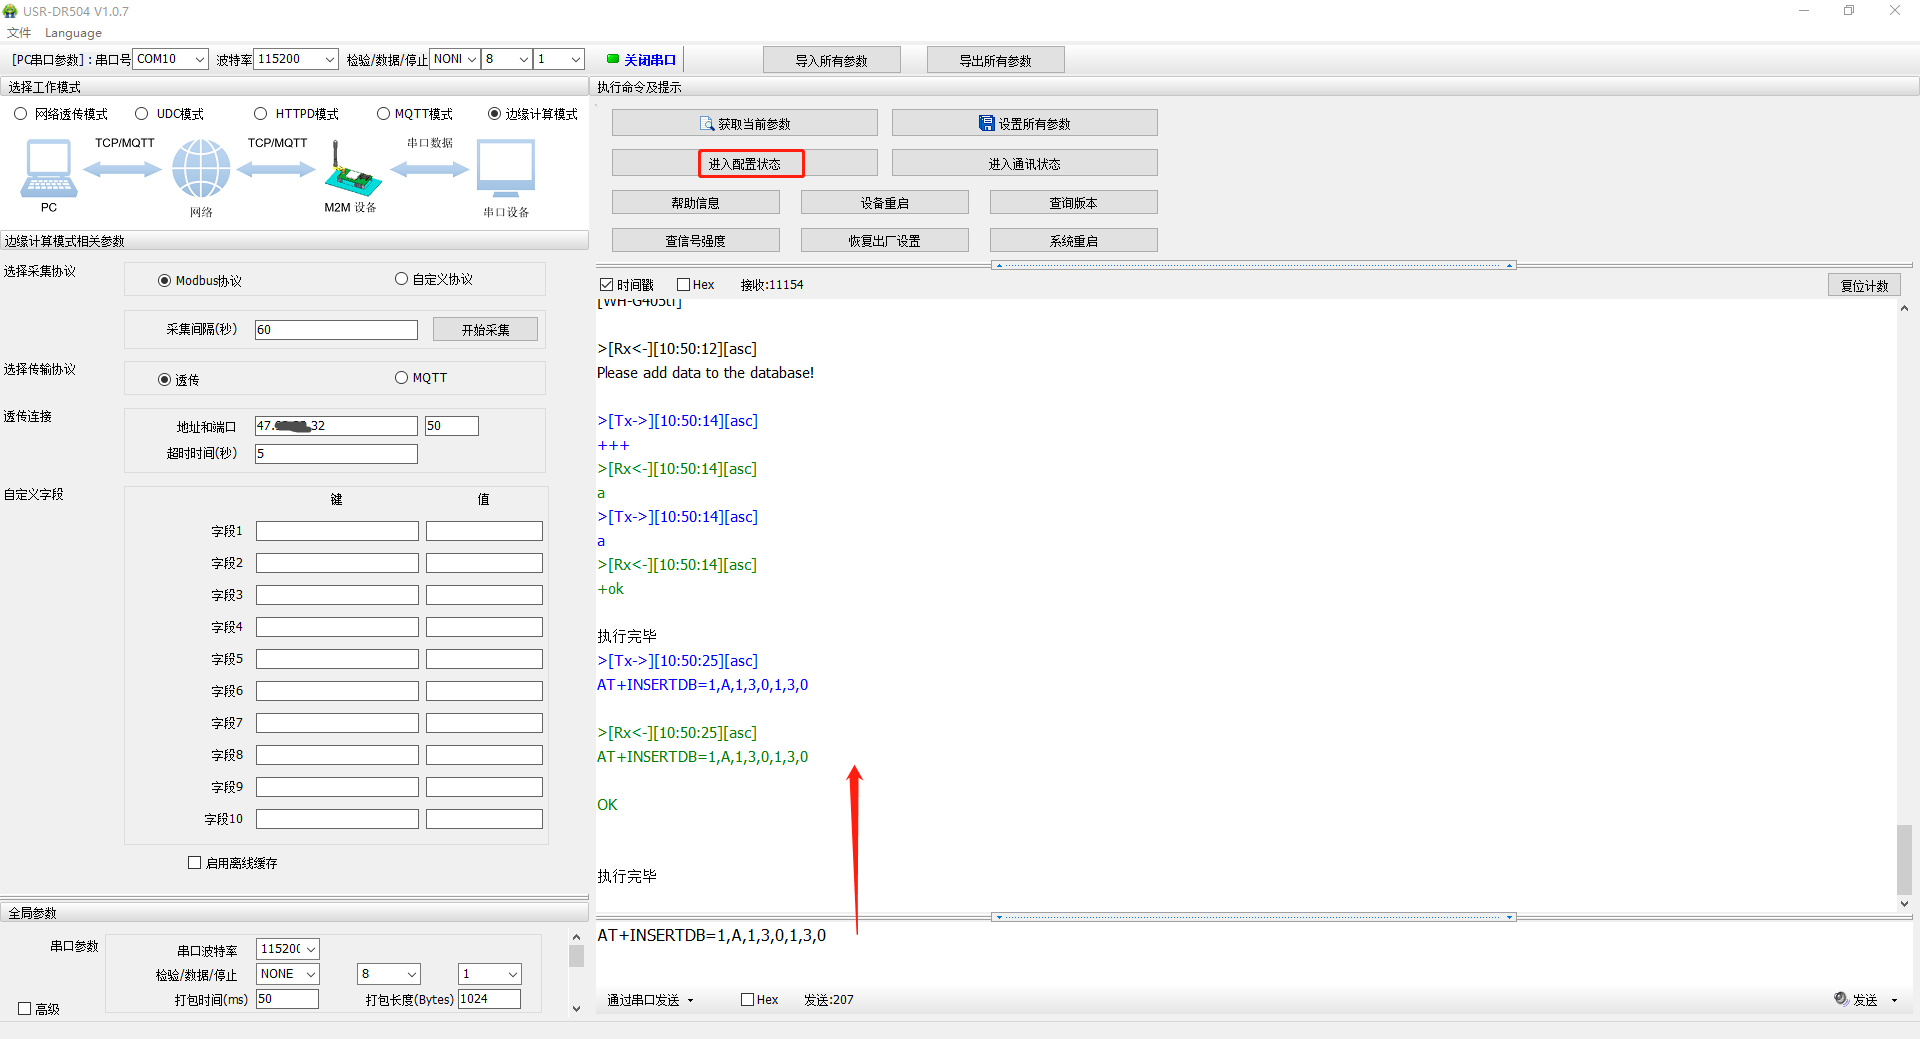1920x1039 pixels.
Task: Open the File menu
Action: pyautogui.click(x=19, y=33)
